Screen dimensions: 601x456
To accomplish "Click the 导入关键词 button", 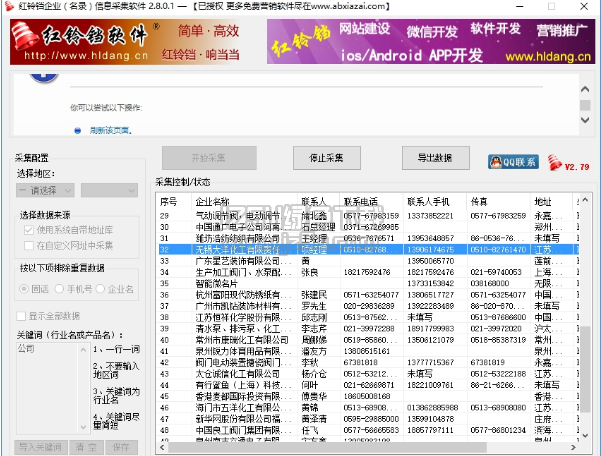I will 41,447.
